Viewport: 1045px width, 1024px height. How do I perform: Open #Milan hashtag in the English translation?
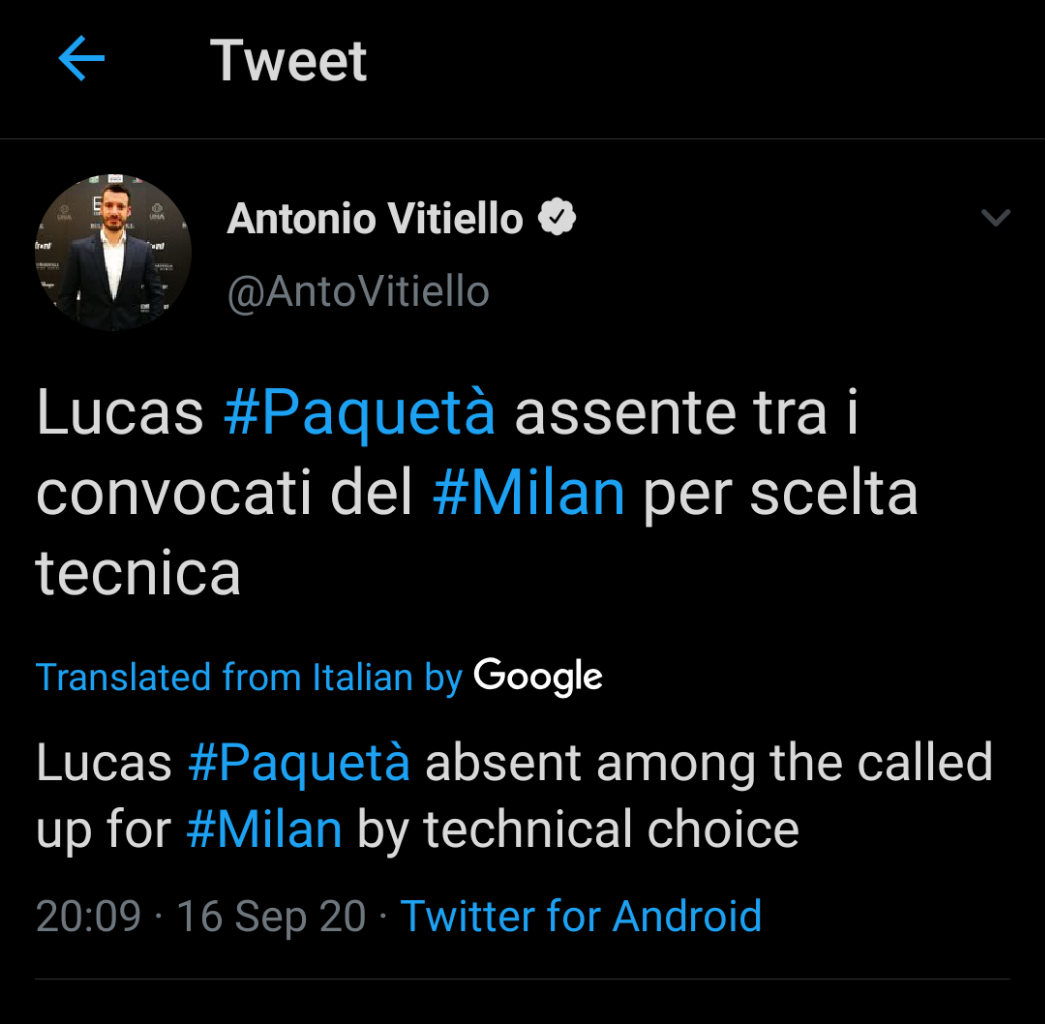(264, 831)
